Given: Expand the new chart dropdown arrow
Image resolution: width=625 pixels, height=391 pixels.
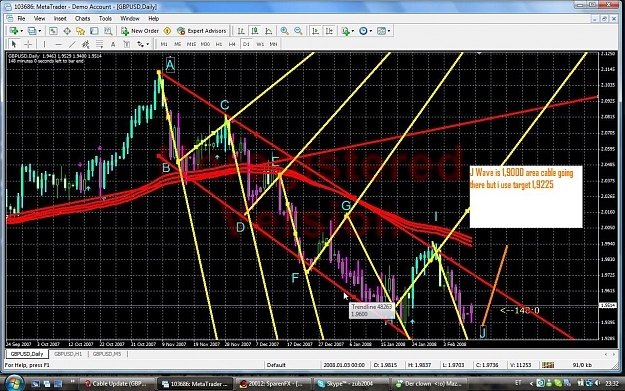Looking at the screenshot, I should (21, 31).
